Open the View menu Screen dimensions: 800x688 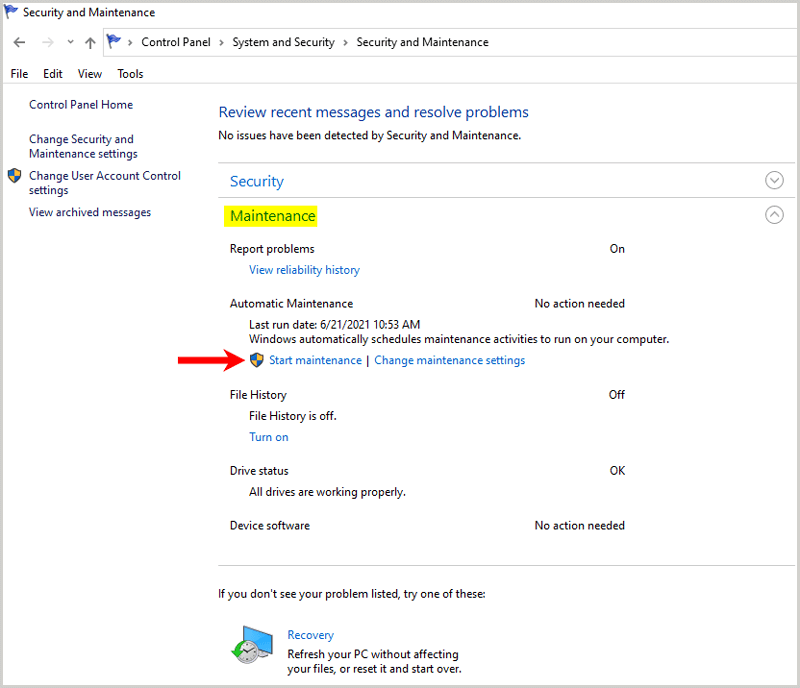click(90, 74)
